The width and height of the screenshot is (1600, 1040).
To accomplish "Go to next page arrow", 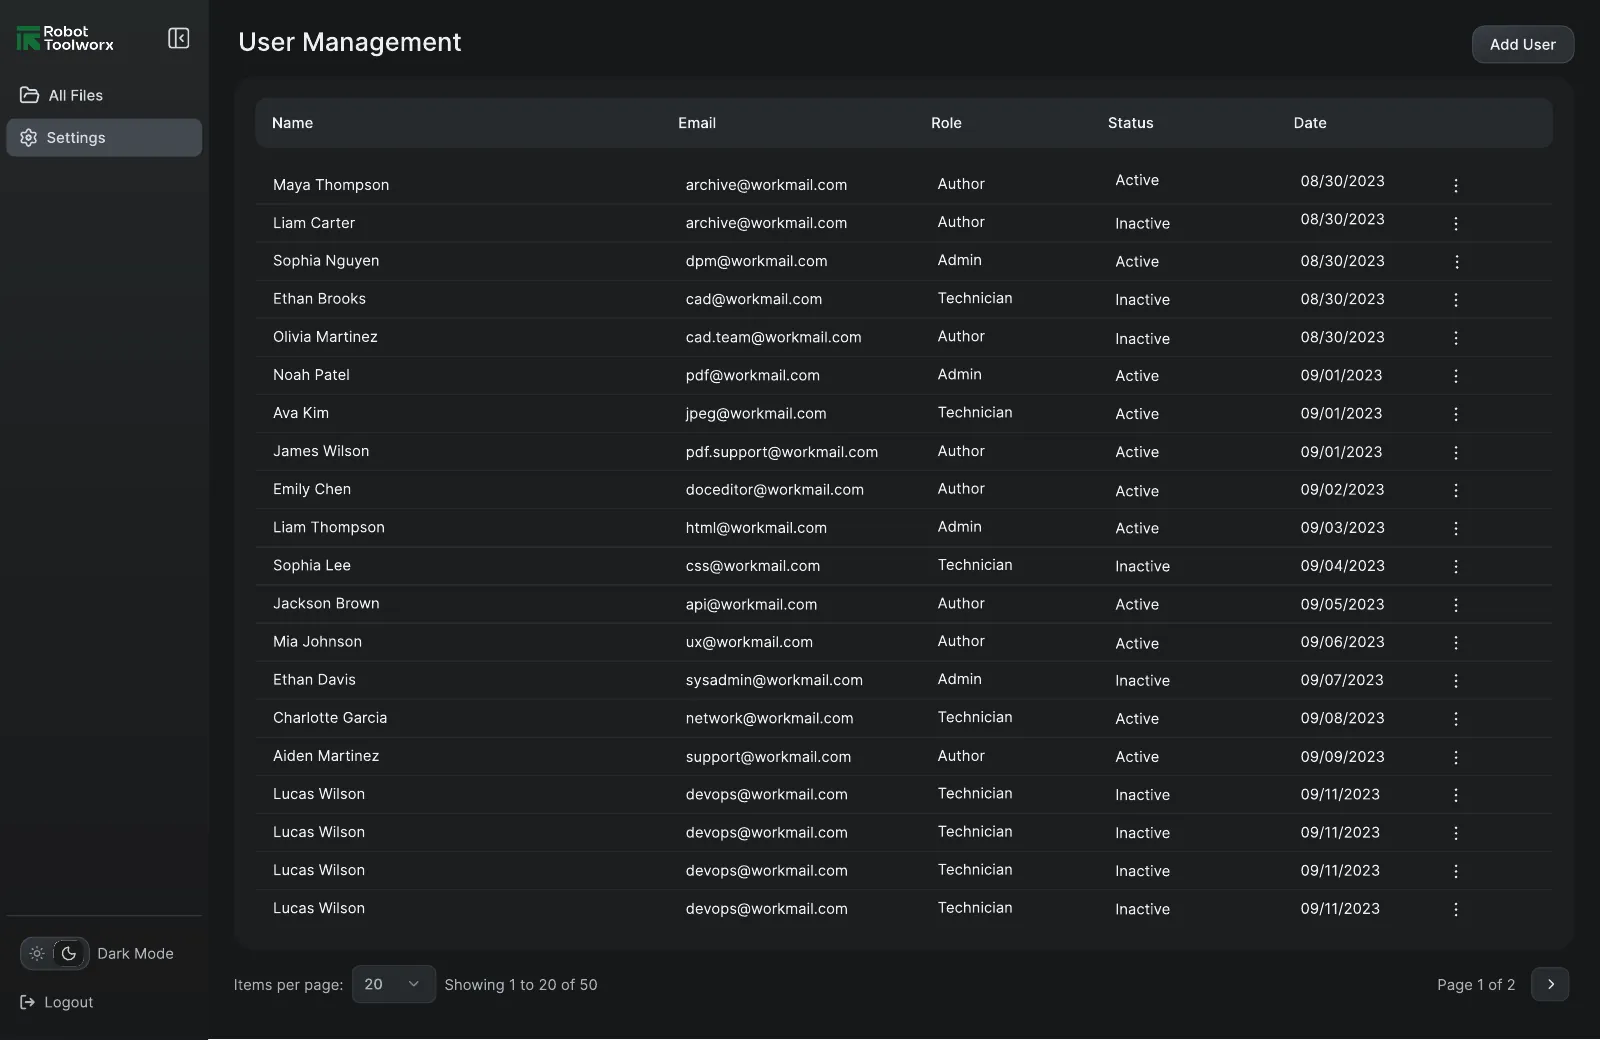I will (x=1550, y=984).
